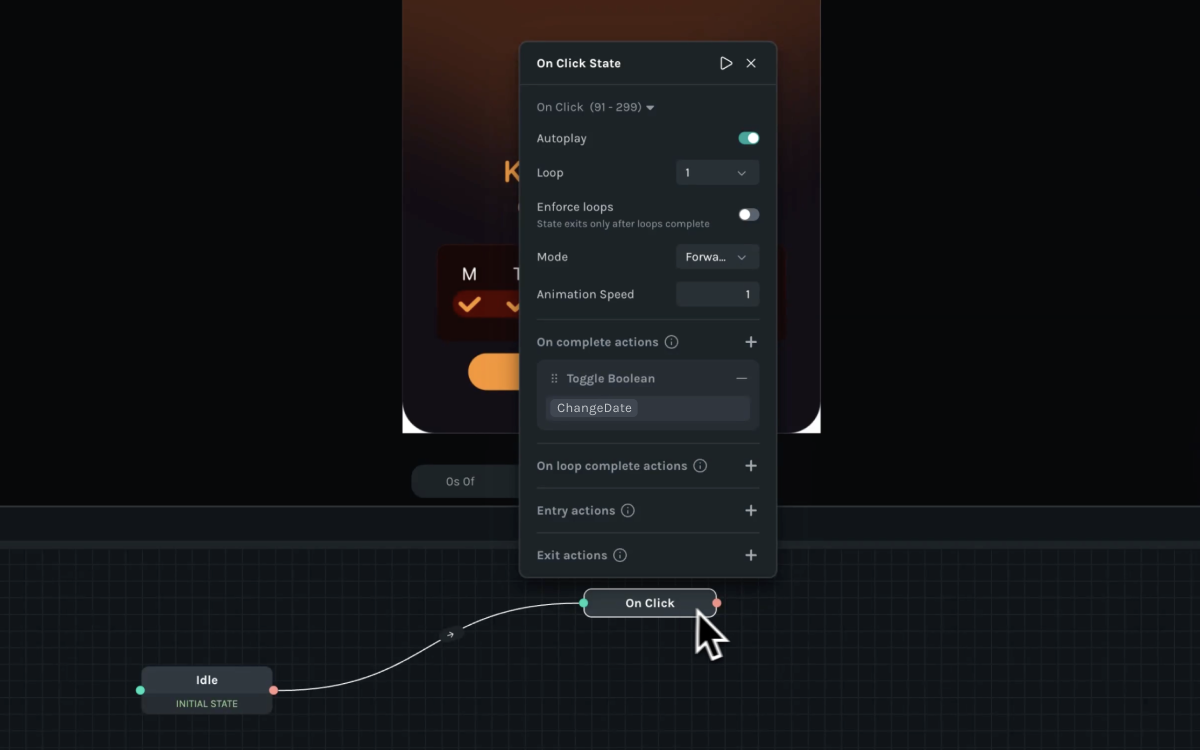Grab the Toggle Boolean drag handle
The width and height of the screenshot is (1200, 750).
click(554, 379)
